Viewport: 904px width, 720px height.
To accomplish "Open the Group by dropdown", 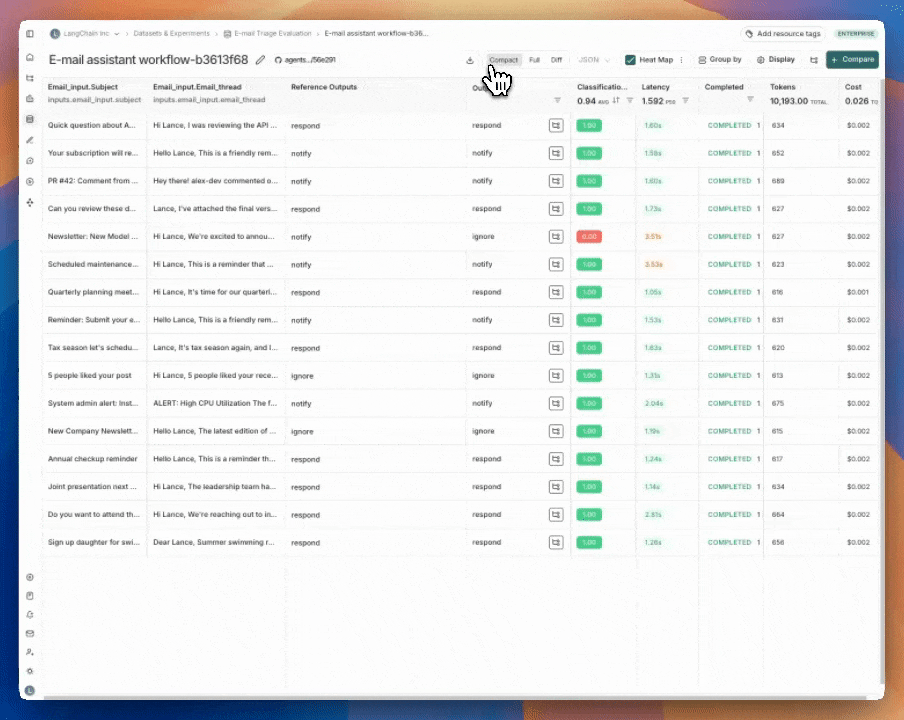I will coord(720,59).
